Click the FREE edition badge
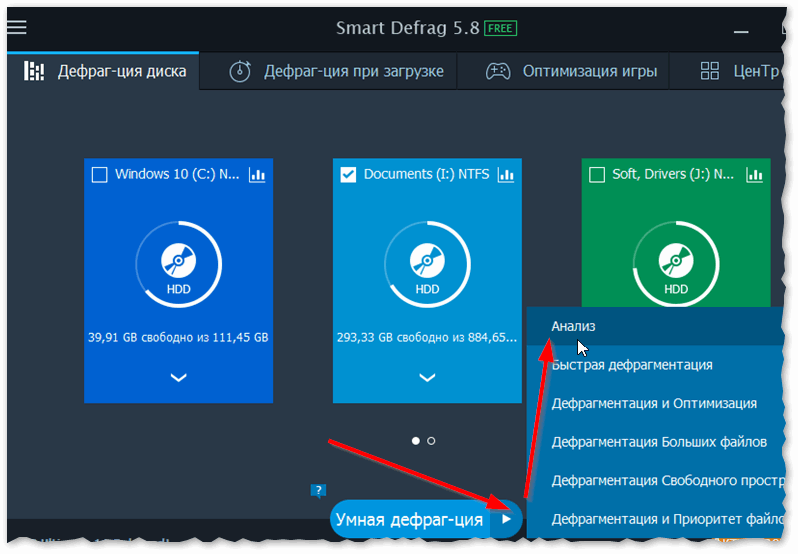This screenshot has height=554, width=798. pyautogui.click(x=500, y=28)
